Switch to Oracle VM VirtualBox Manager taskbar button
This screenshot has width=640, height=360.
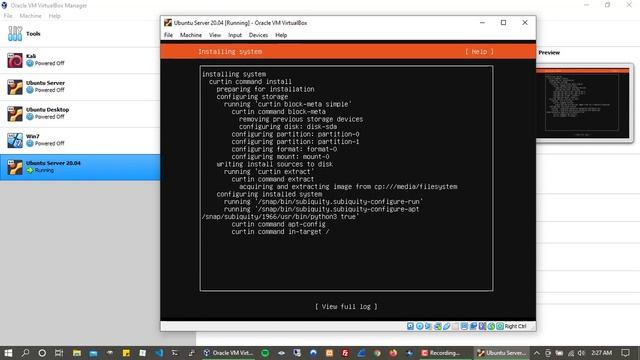pyautogui.click(x=229, y=353)
